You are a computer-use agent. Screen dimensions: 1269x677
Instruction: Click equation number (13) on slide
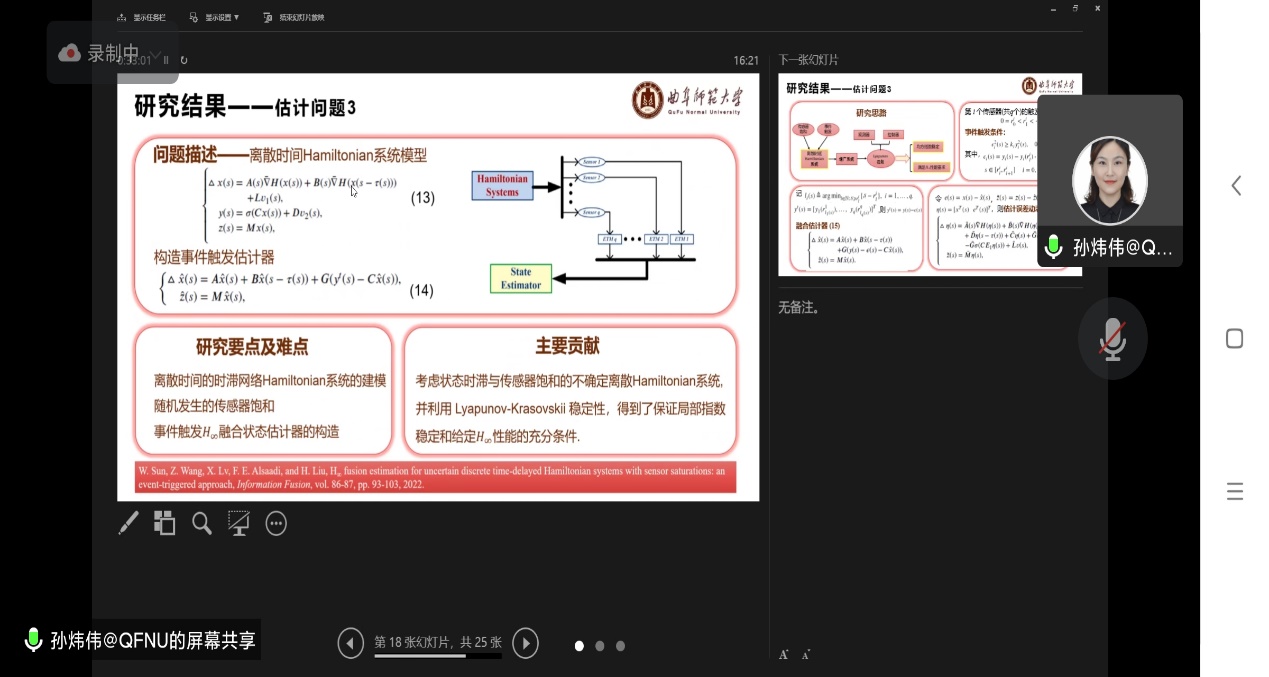(x=423, y=198)
